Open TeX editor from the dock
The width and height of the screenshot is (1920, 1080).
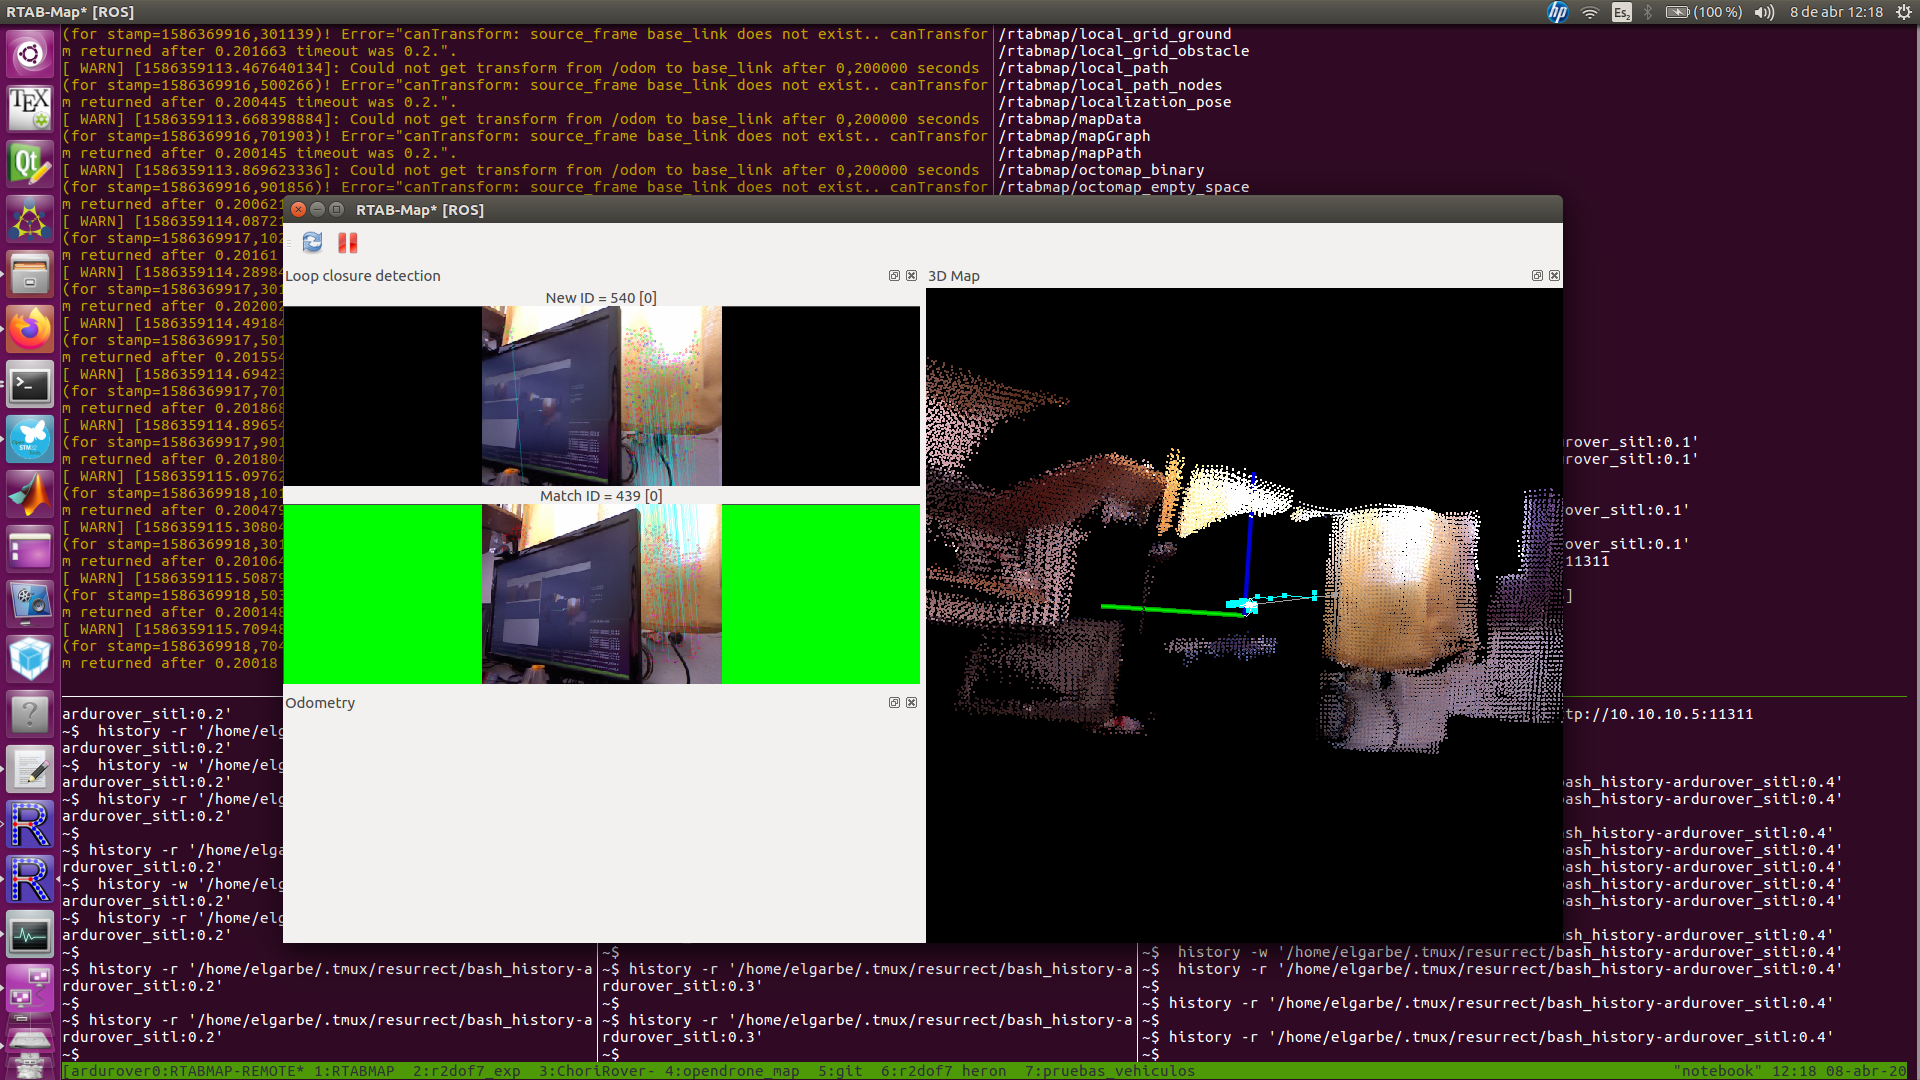30,107
